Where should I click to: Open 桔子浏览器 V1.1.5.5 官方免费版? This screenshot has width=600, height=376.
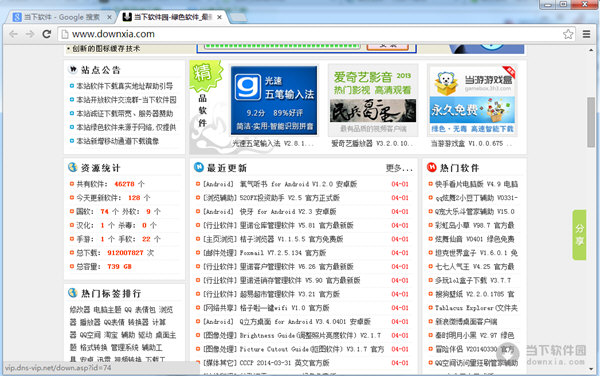[292, 239]
